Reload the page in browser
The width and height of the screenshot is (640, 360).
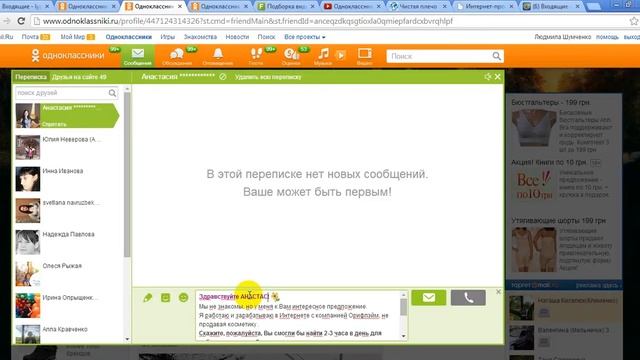(x=21, y=21)
